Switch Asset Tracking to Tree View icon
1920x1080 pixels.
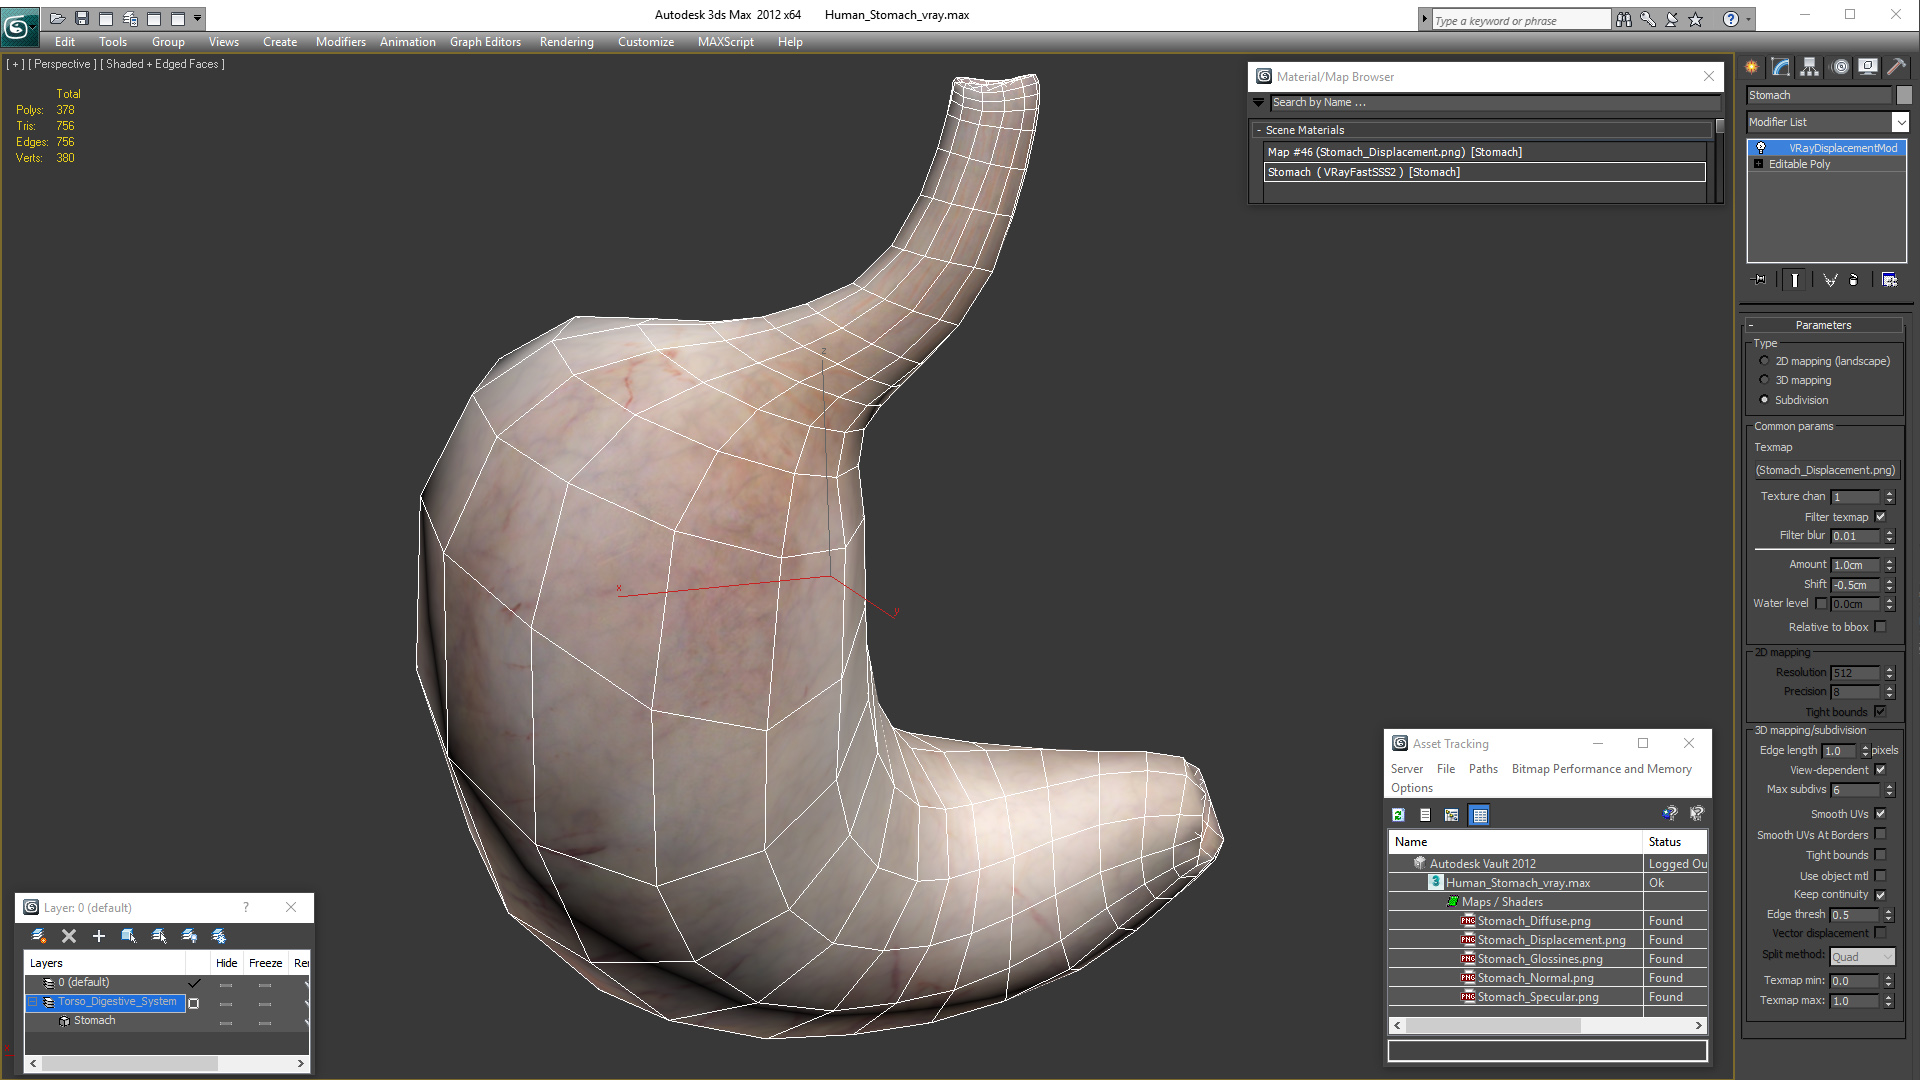click(1452, 815)
